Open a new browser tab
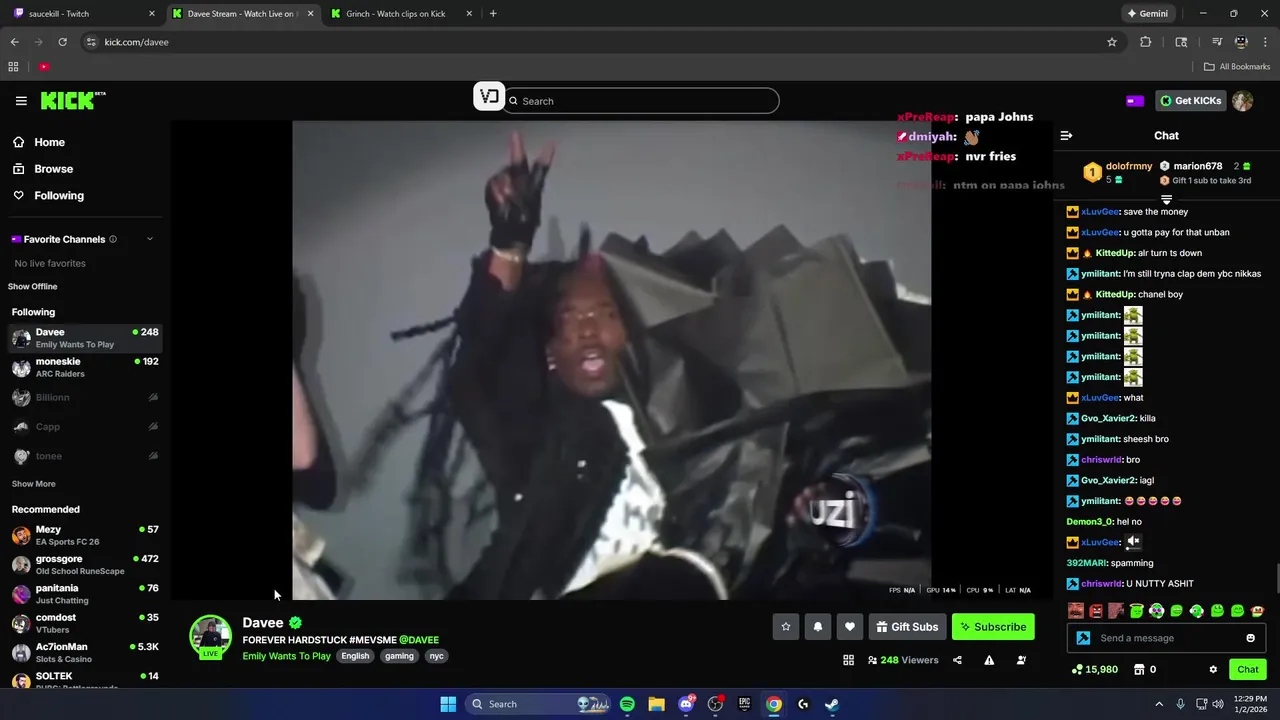The image size is (1280, 720). (x=493, y=14)
